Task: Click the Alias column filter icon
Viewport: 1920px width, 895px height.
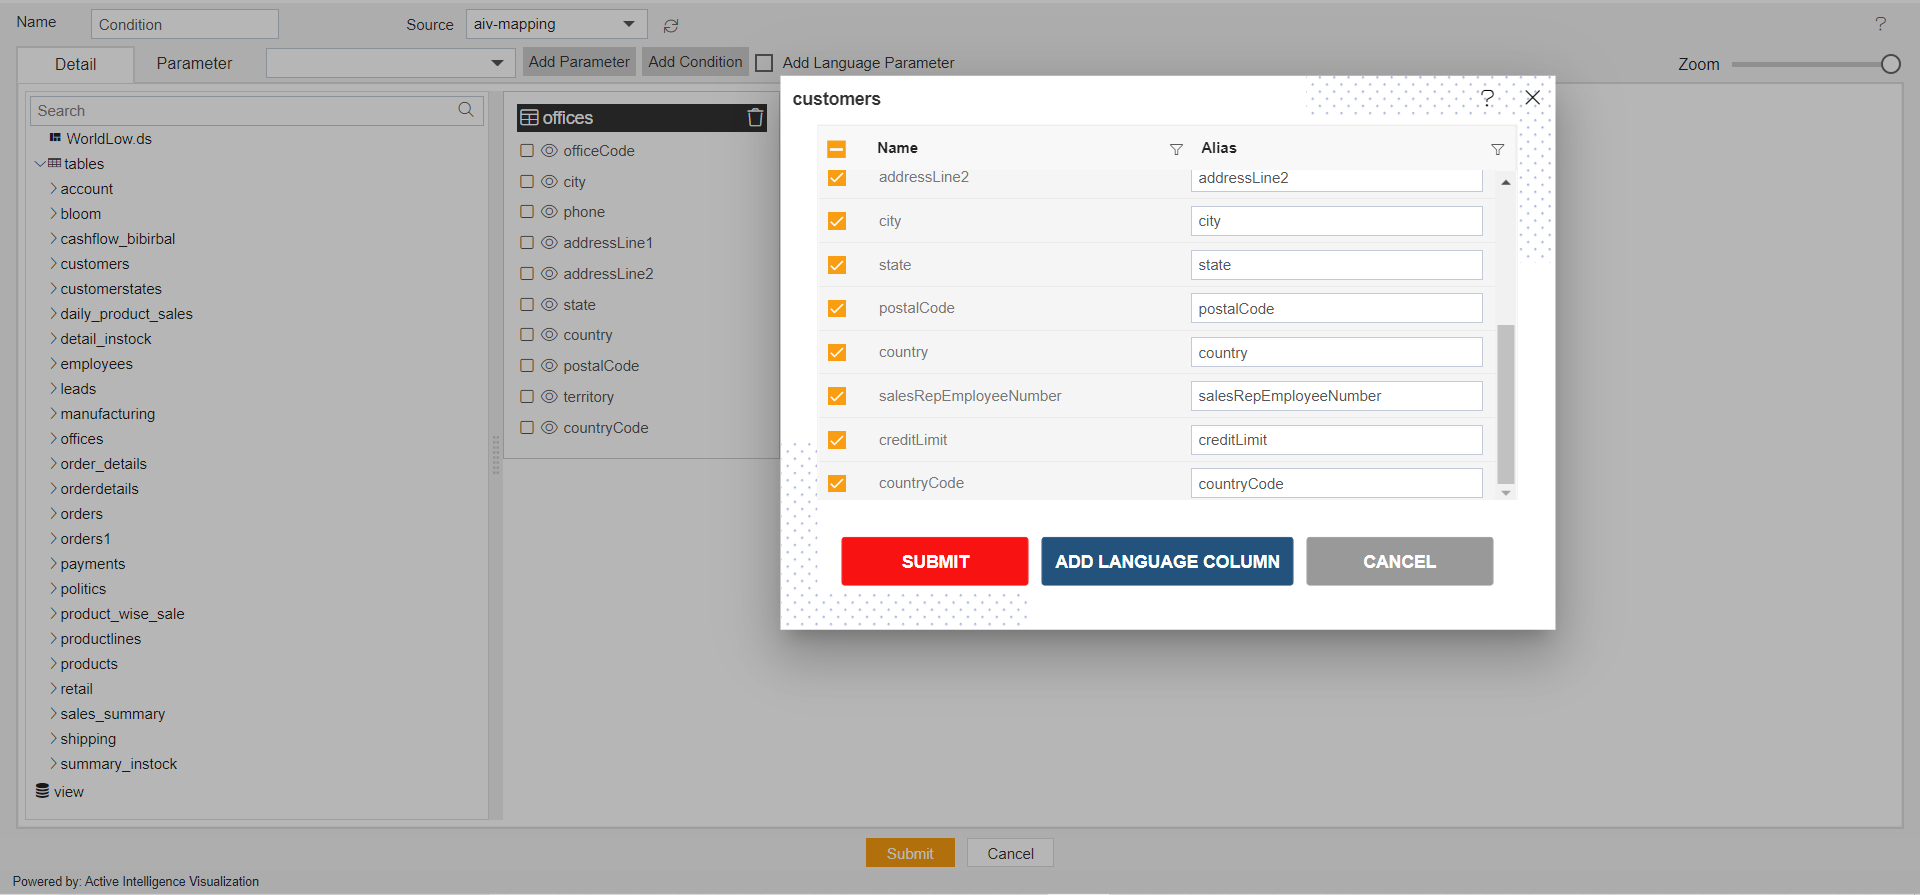Action: [x=1497, y=149]
